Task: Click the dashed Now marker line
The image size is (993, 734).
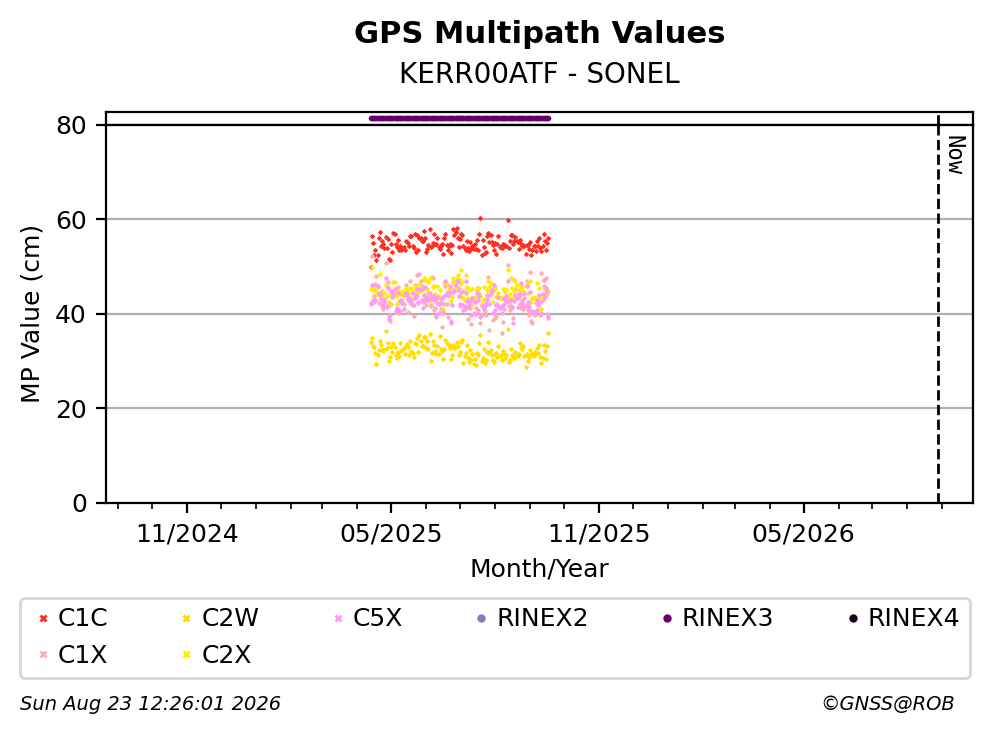Action: coord(939,309)
